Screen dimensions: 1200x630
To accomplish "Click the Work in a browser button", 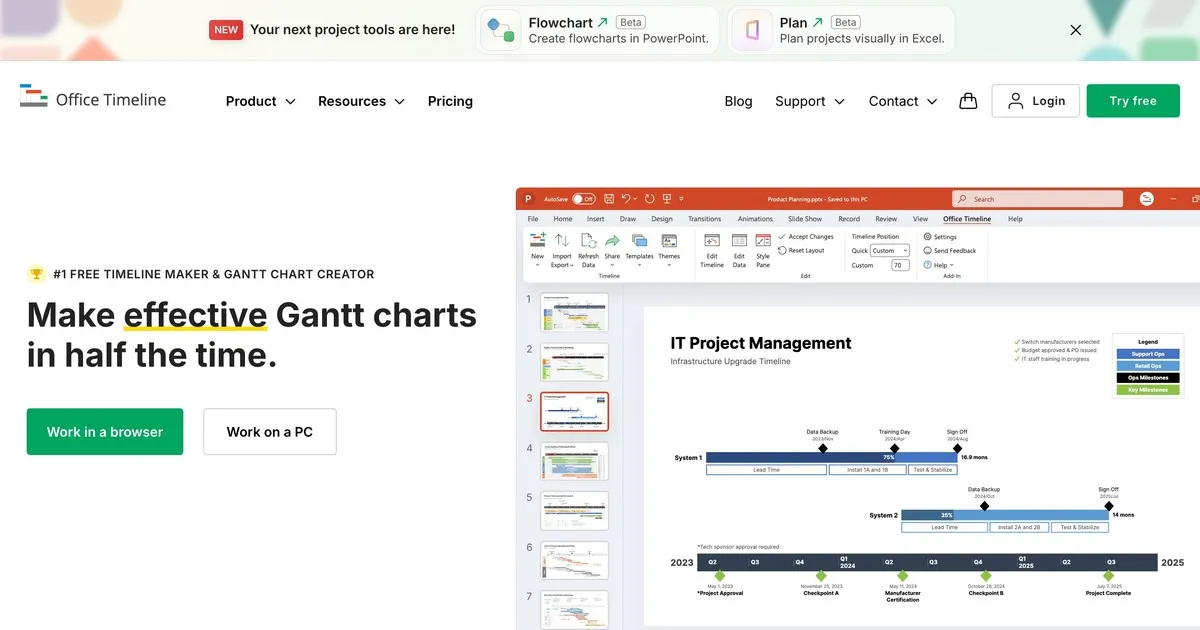I will coord(104,431).
